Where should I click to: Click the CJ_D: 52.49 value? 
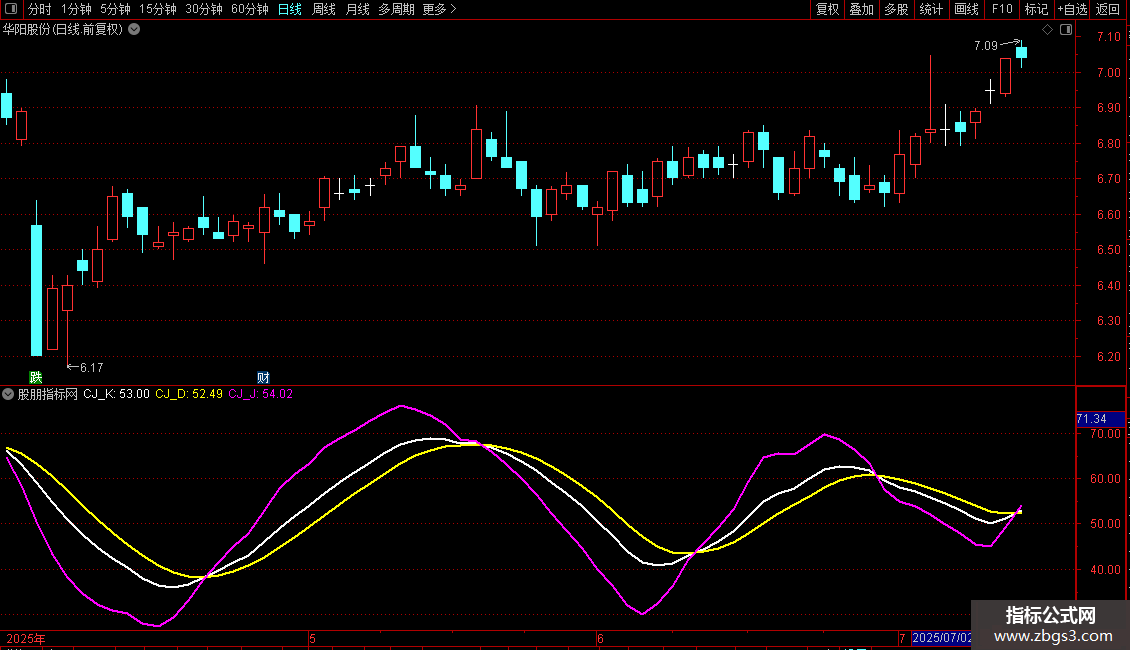189,394
